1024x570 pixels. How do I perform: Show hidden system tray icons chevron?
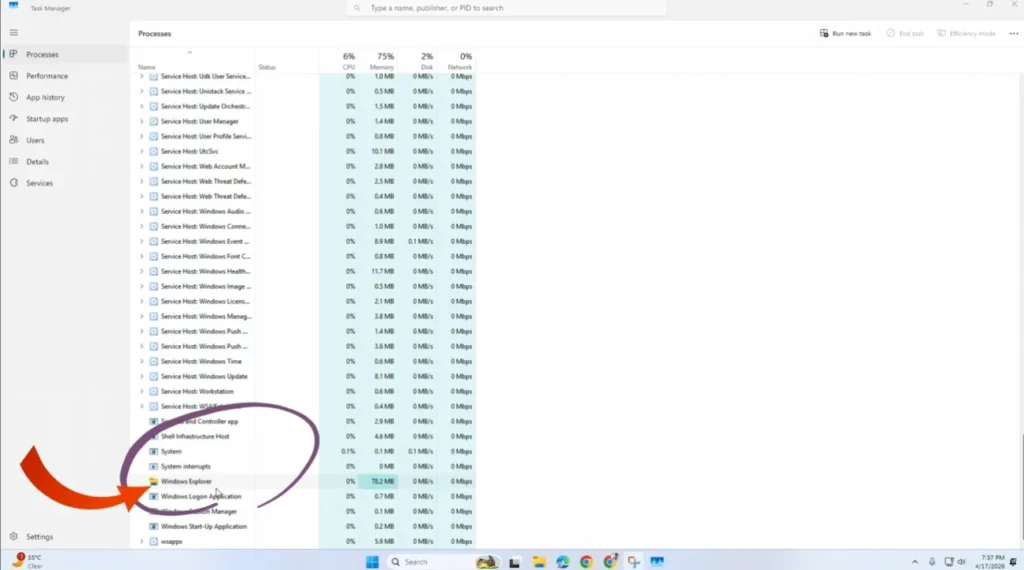(x=915, y=562)
